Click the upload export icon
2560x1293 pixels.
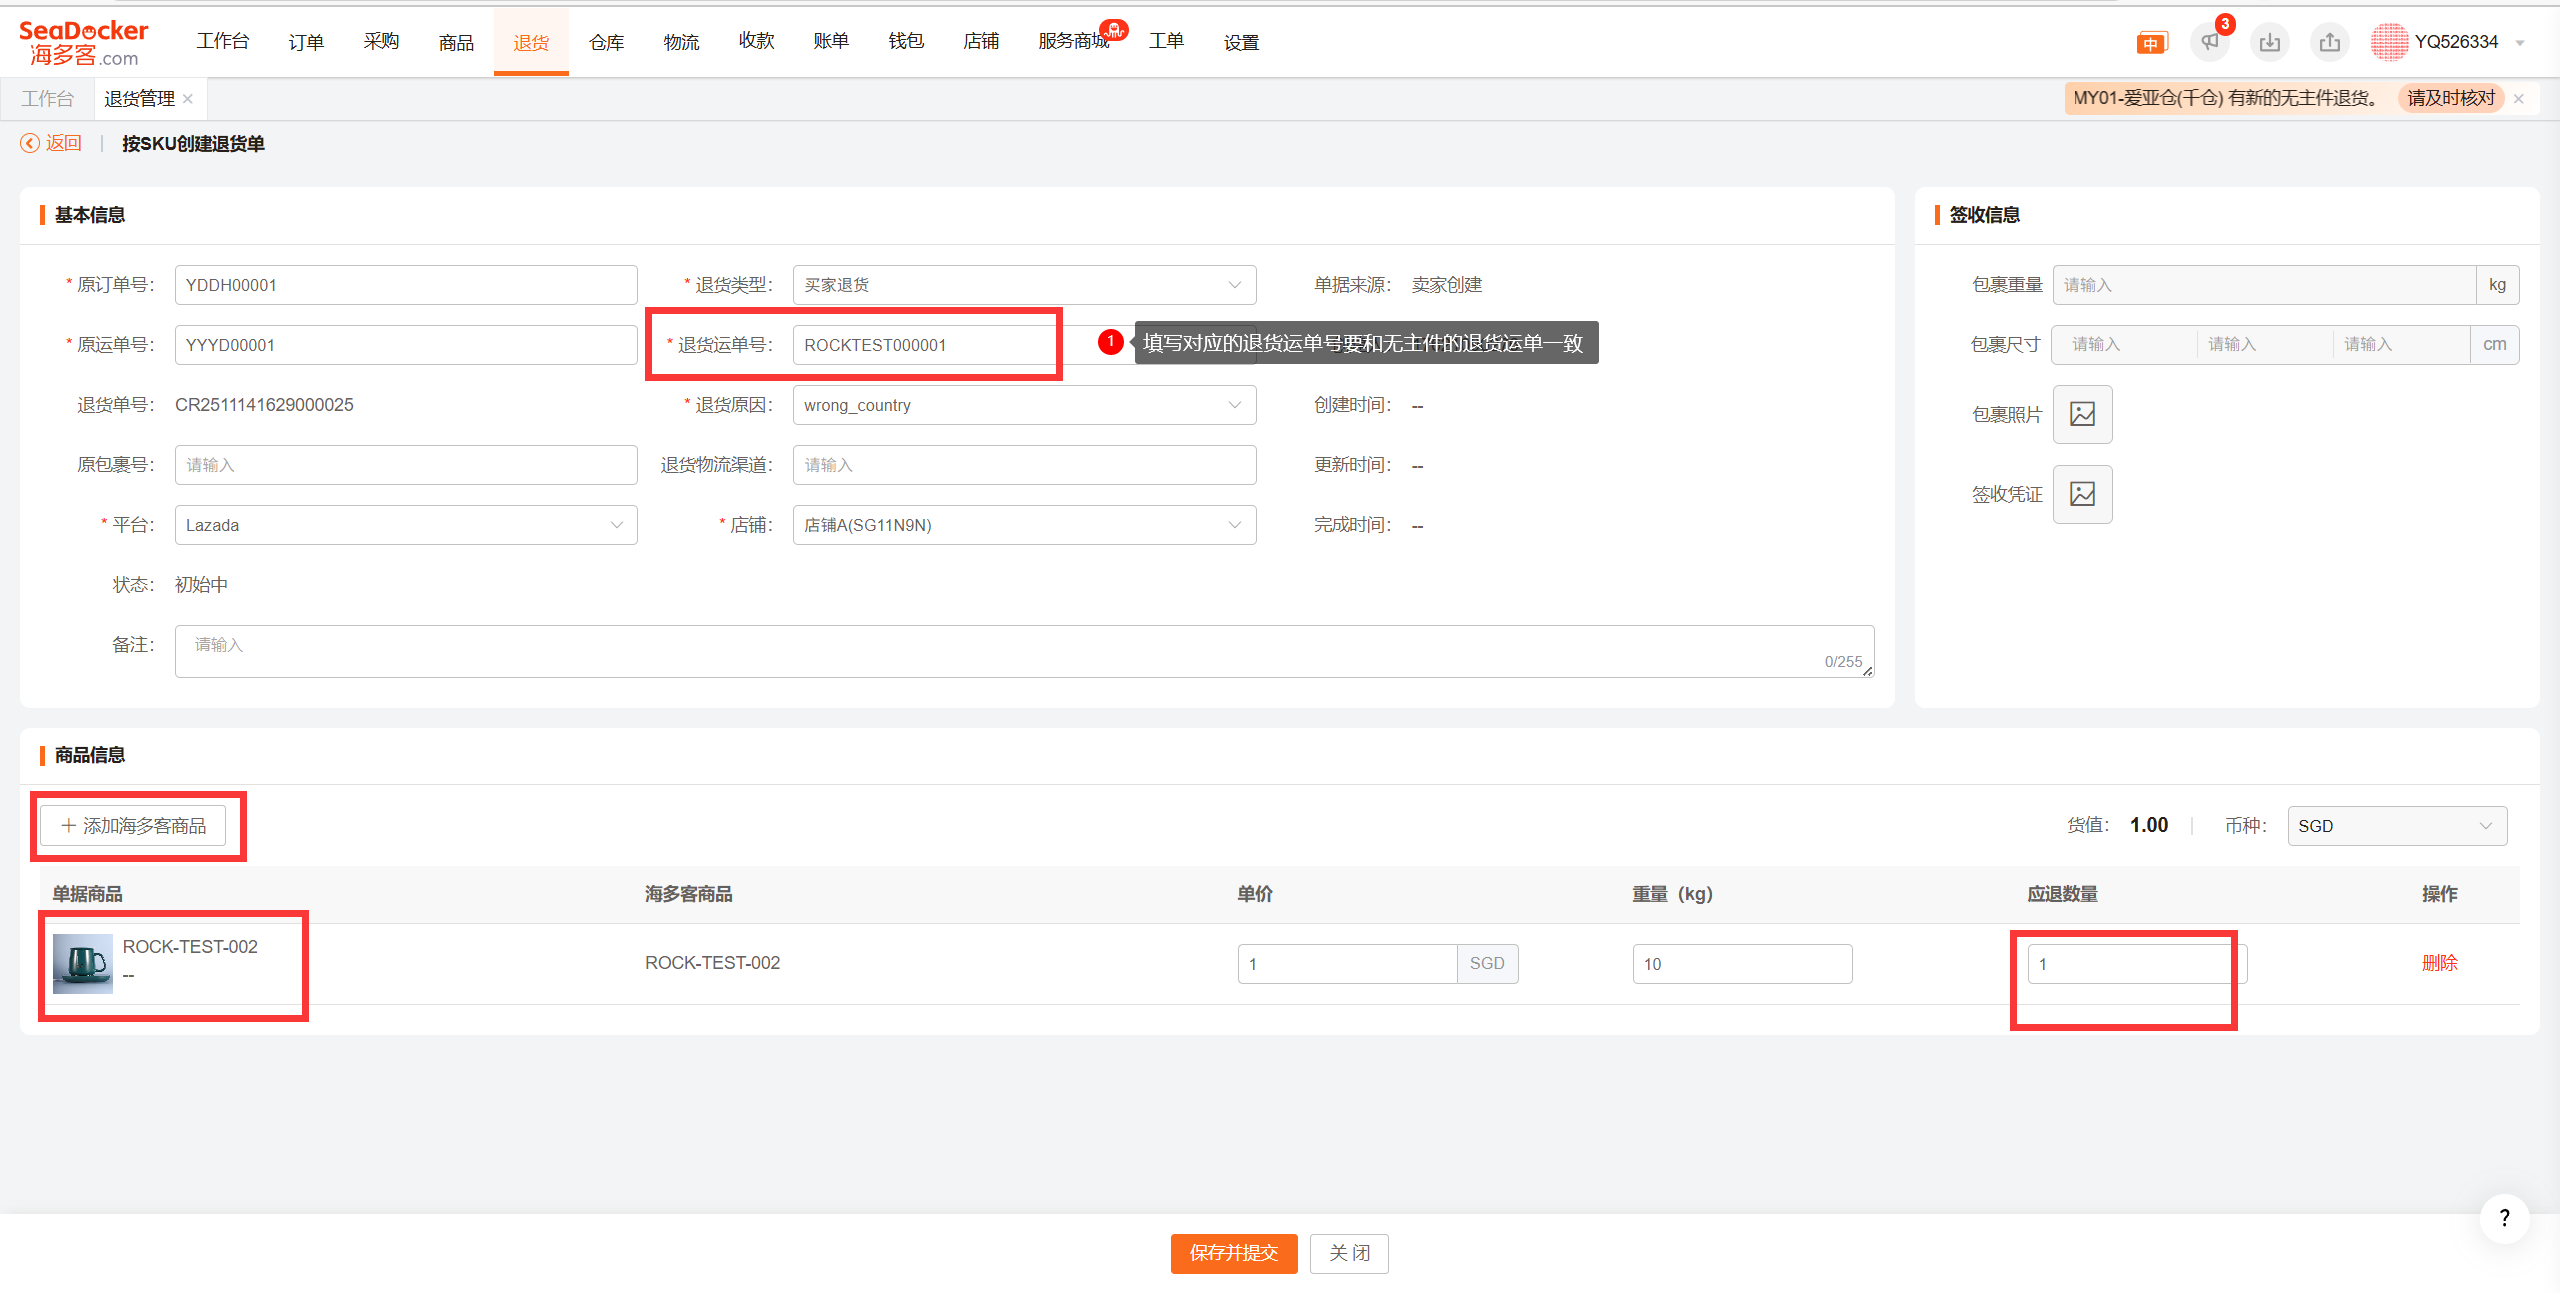click(2329, 42)
